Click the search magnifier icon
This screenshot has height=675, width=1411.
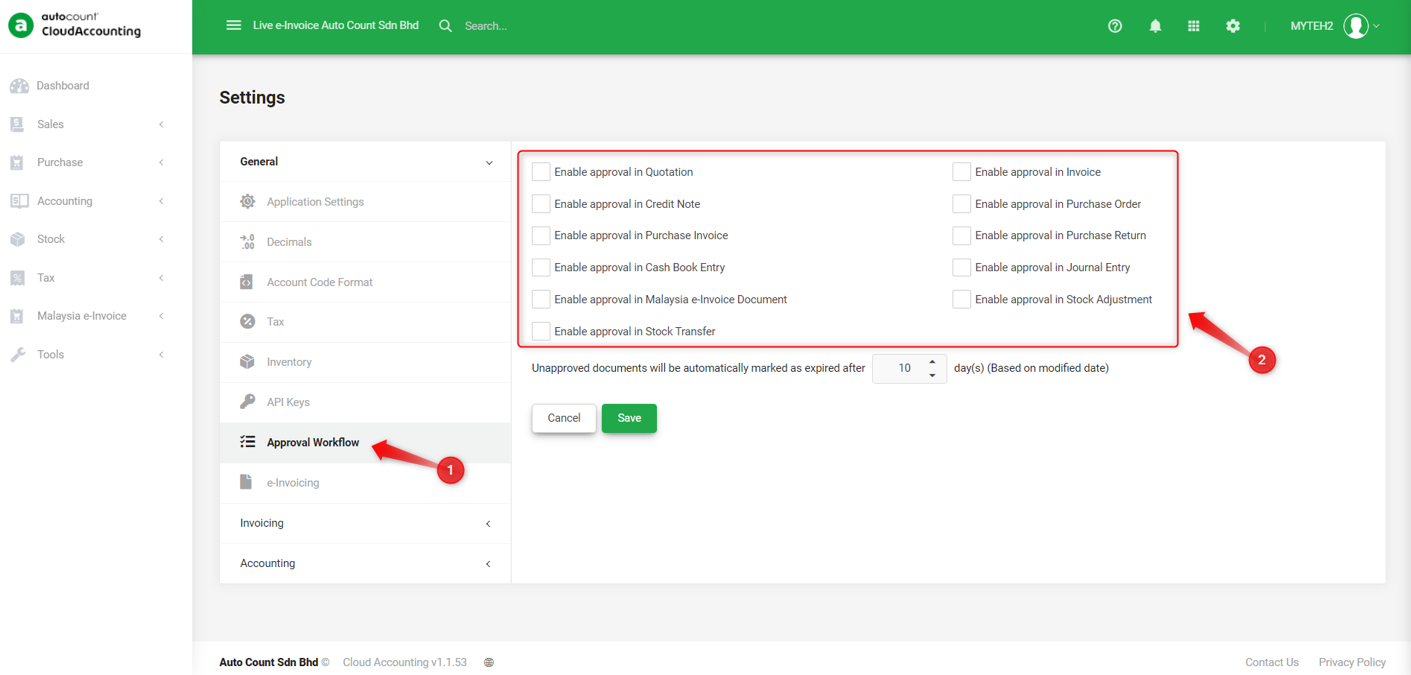[445, 26]
